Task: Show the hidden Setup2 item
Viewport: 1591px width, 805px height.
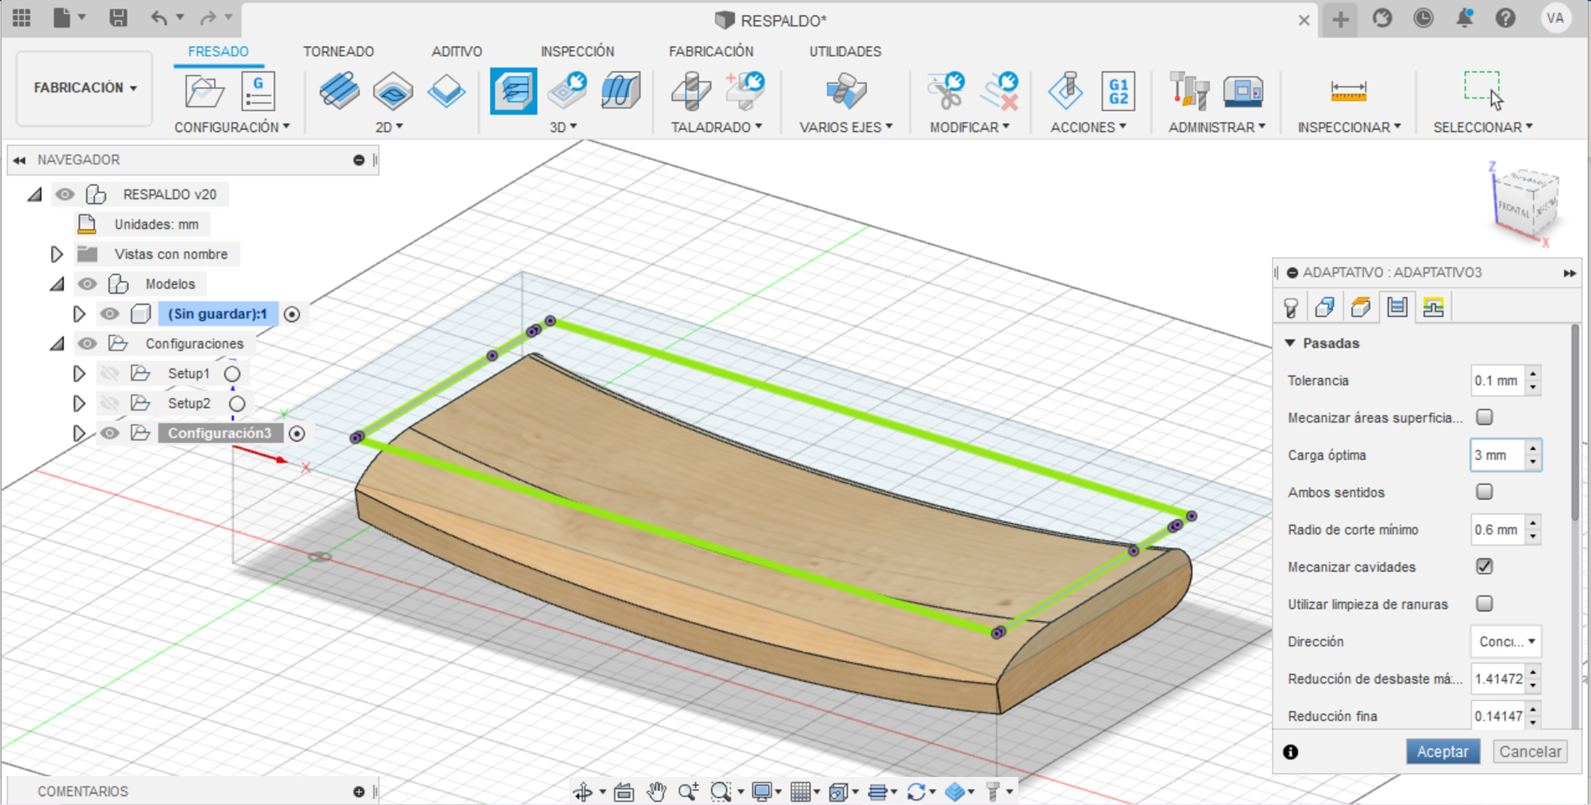Action: [109, 404]
